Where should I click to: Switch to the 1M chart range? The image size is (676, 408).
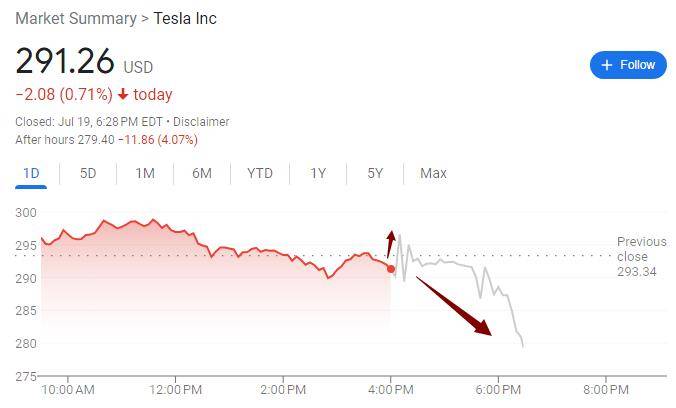(x=145, y=174)
